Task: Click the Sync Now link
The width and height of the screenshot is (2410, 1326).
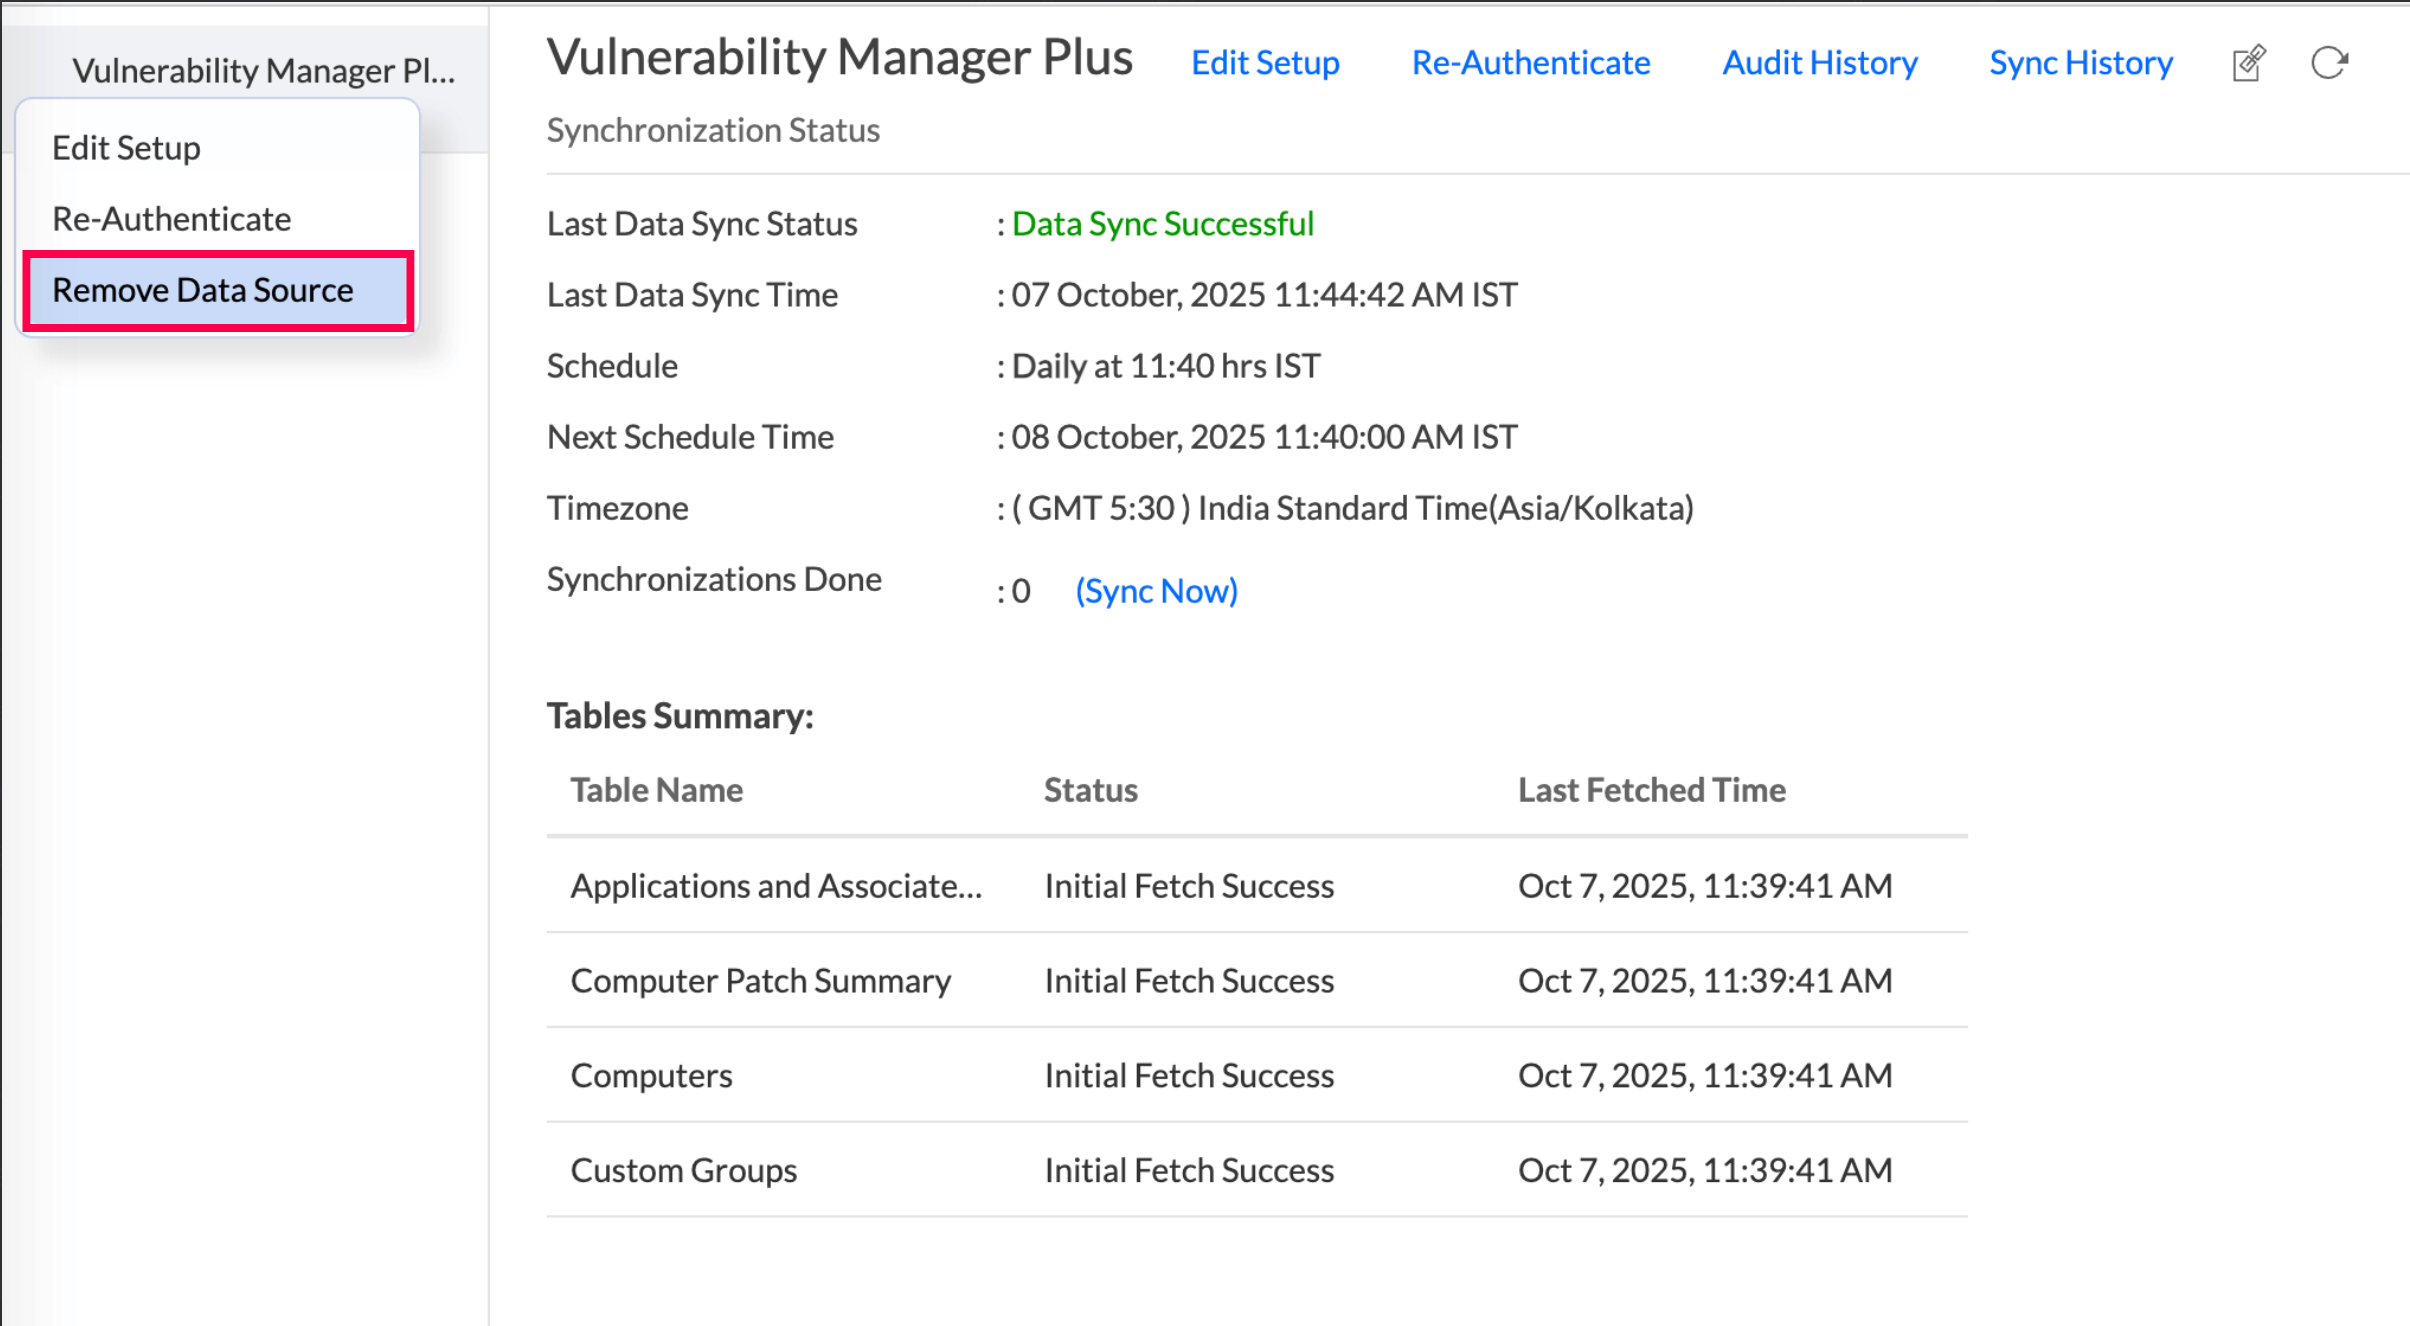Action: click(1156, 591)
